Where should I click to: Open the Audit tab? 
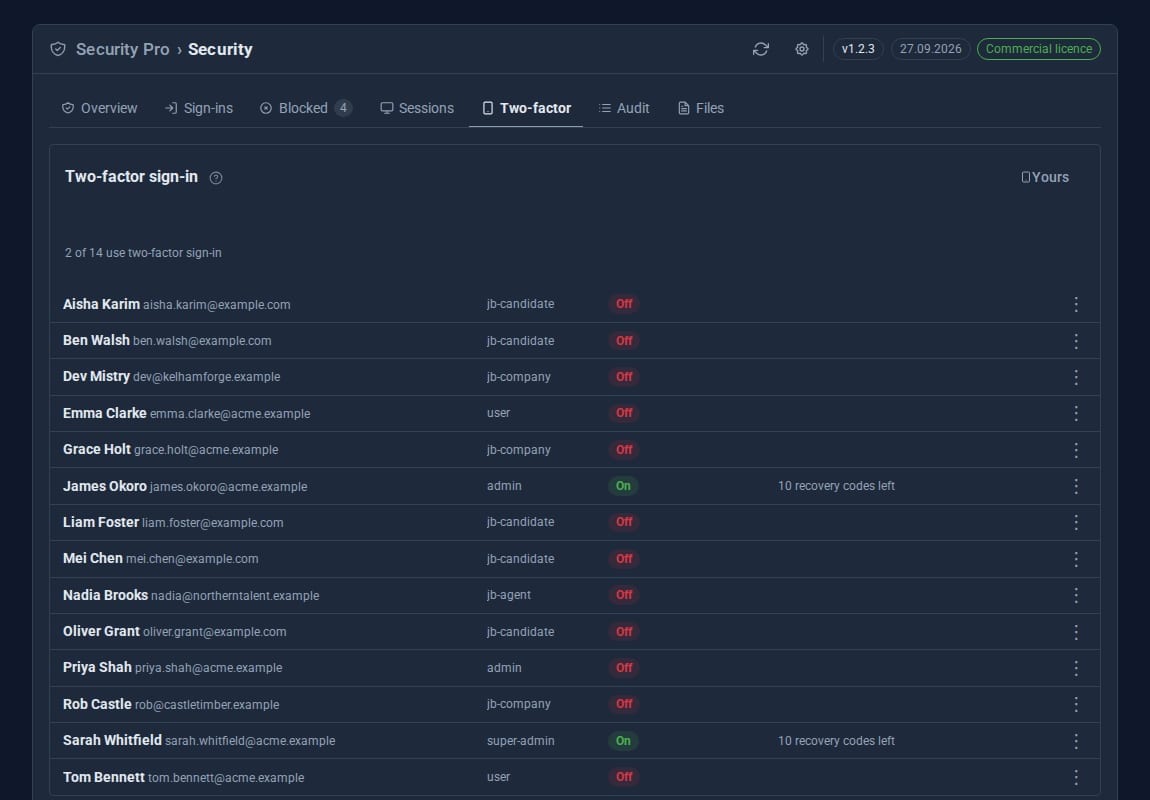(624, 109)
